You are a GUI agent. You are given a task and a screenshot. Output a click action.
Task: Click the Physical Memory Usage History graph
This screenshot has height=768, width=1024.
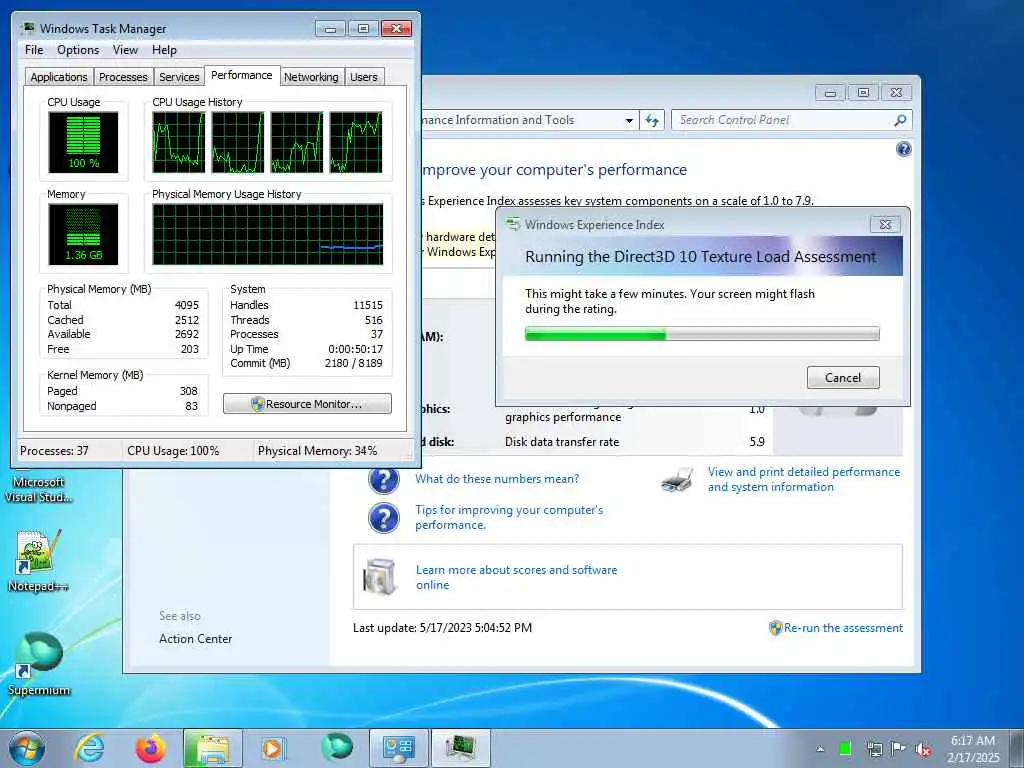pos(268,234)
